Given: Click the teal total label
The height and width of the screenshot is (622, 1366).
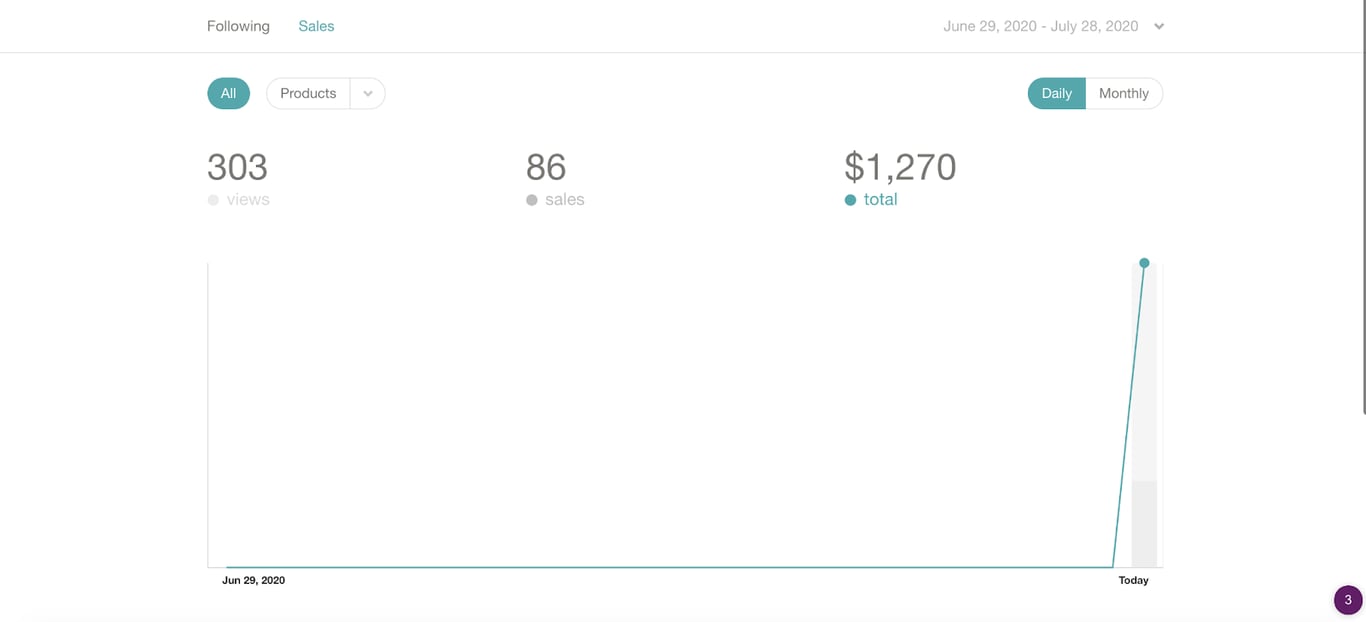Looking at the screenshot, I should [880, 199].
